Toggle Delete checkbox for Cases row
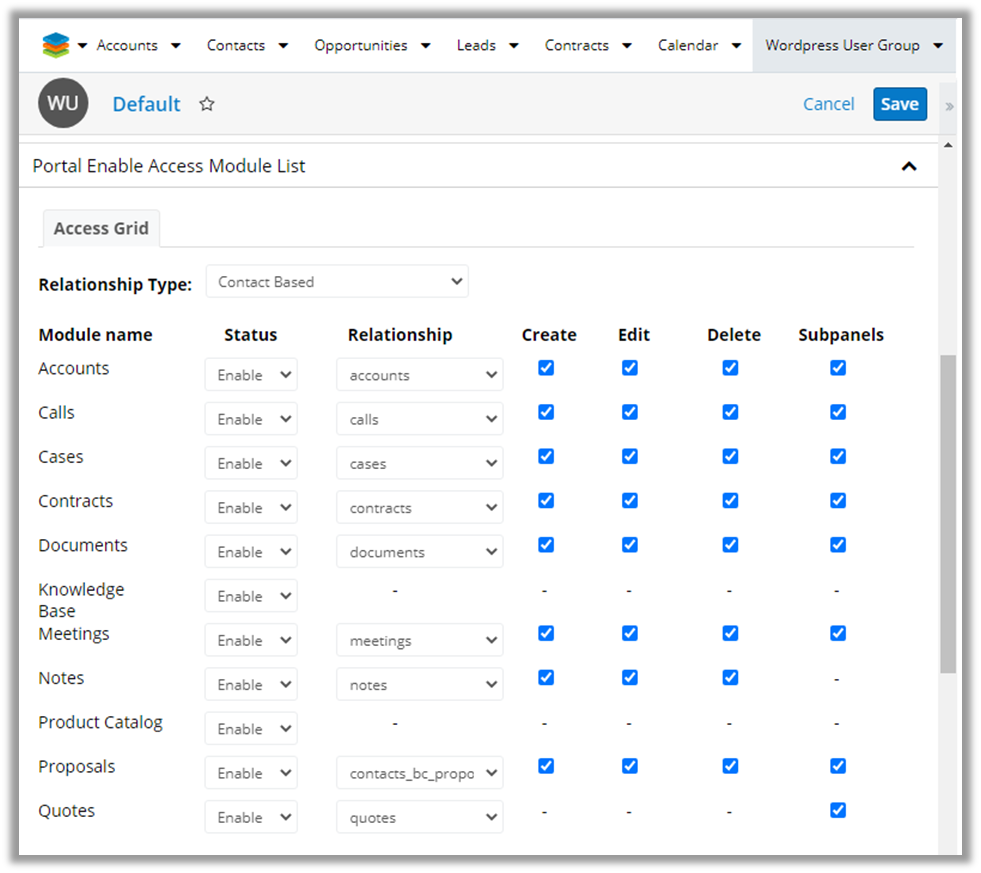Screen dimensions: 981x873 [730, 456]
